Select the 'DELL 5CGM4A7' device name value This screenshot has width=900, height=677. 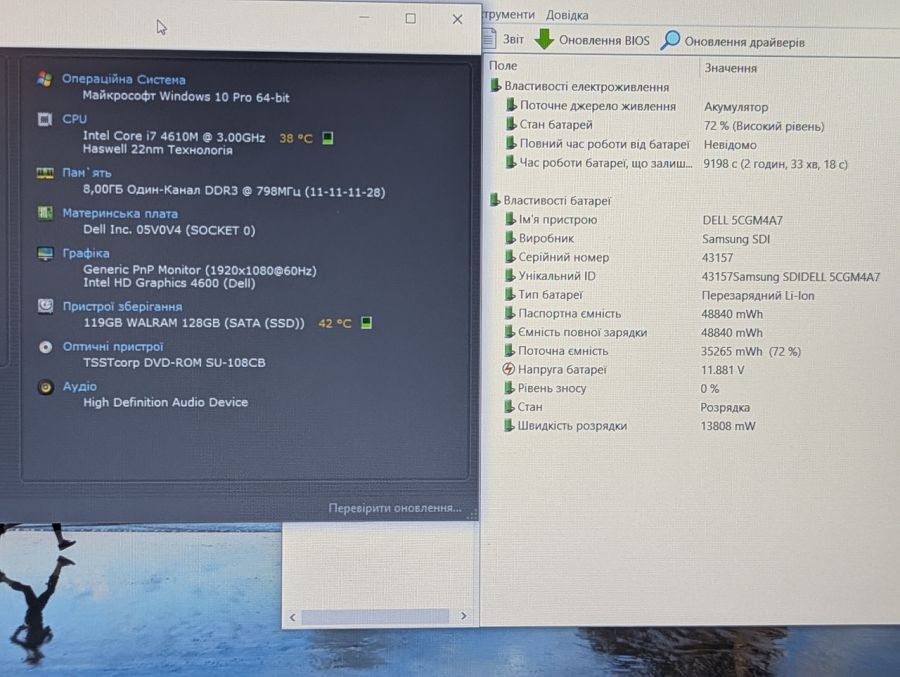coord(742,220)
